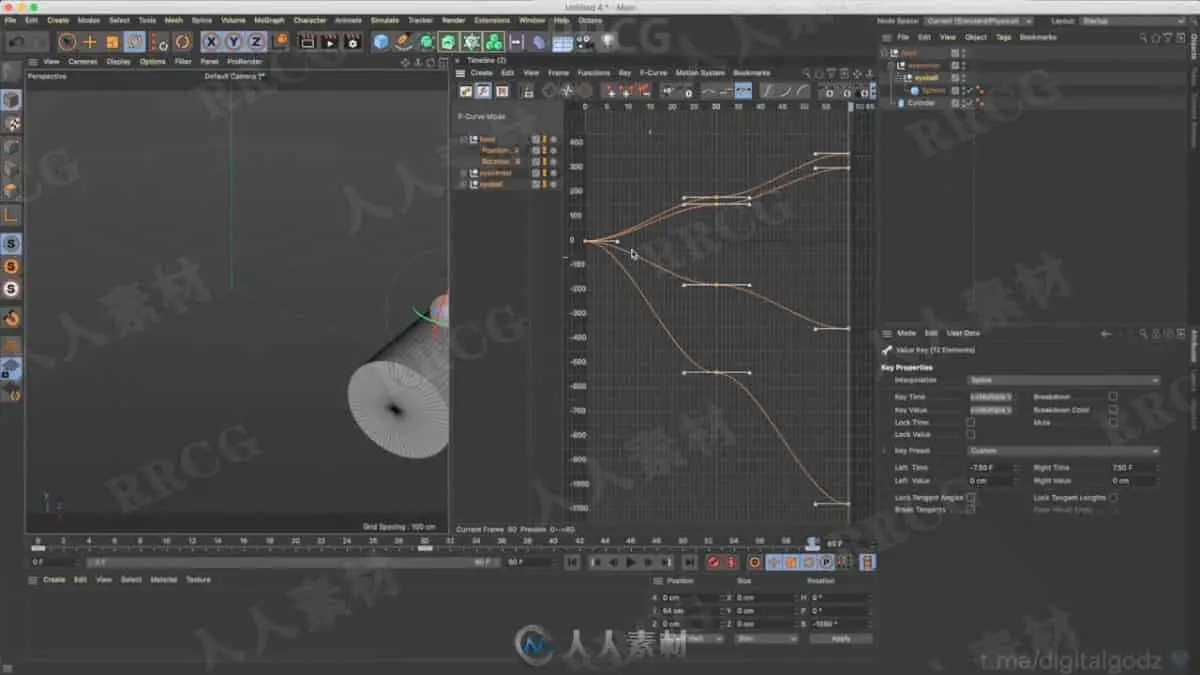The width and height of the screenshot is (1200, 675).
Task: Expand Key Preset disclosure triangle
Action: coord(884,451)
